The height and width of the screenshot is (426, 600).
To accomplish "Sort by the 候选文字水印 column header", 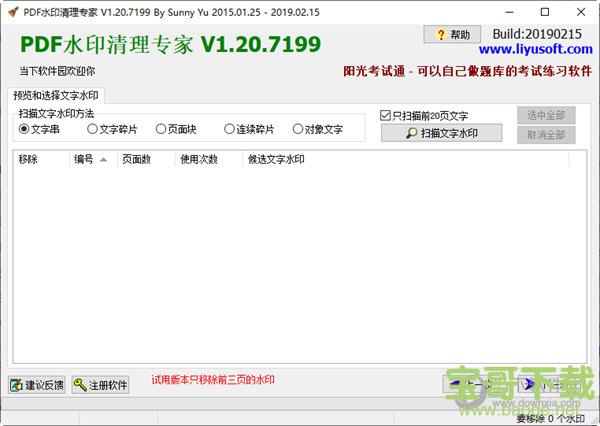I will 406,159.
